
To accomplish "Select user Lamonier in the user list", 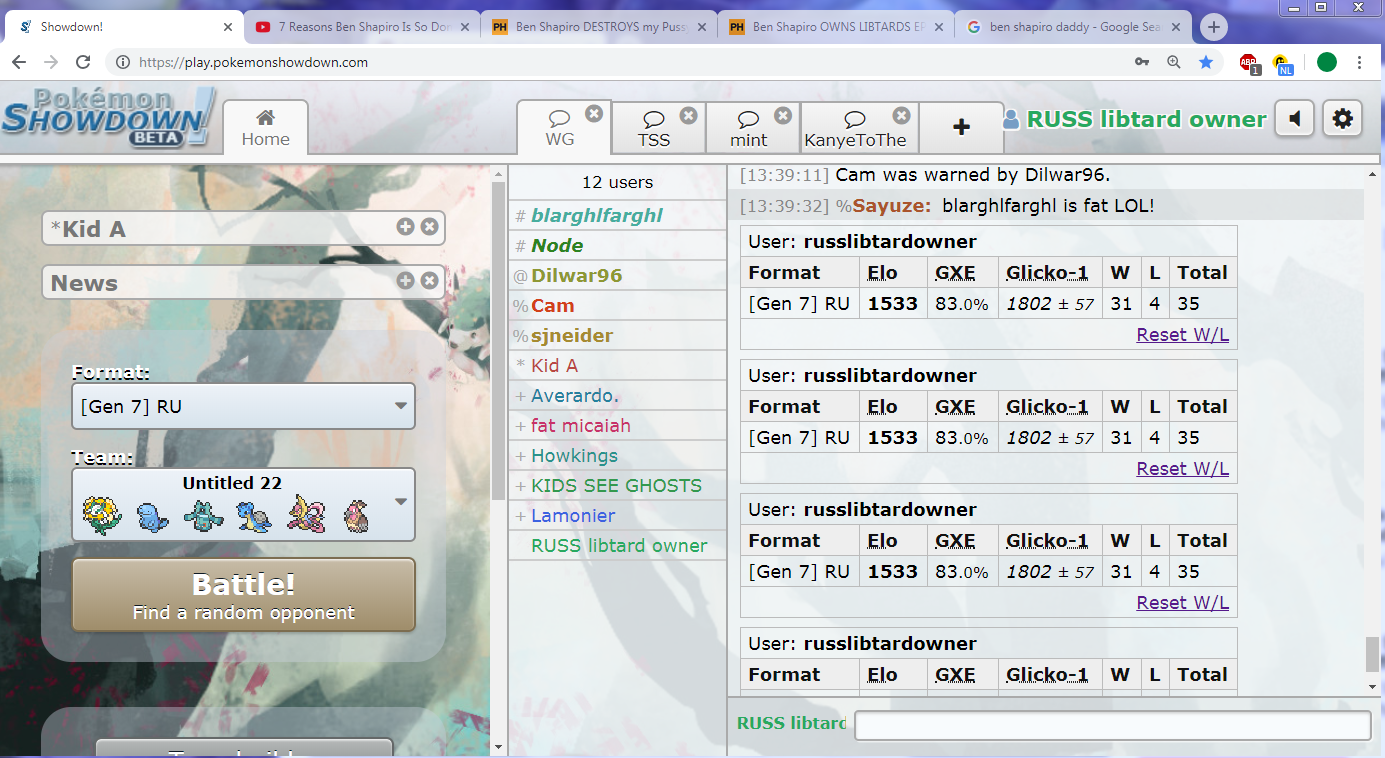I will (617, 516).
